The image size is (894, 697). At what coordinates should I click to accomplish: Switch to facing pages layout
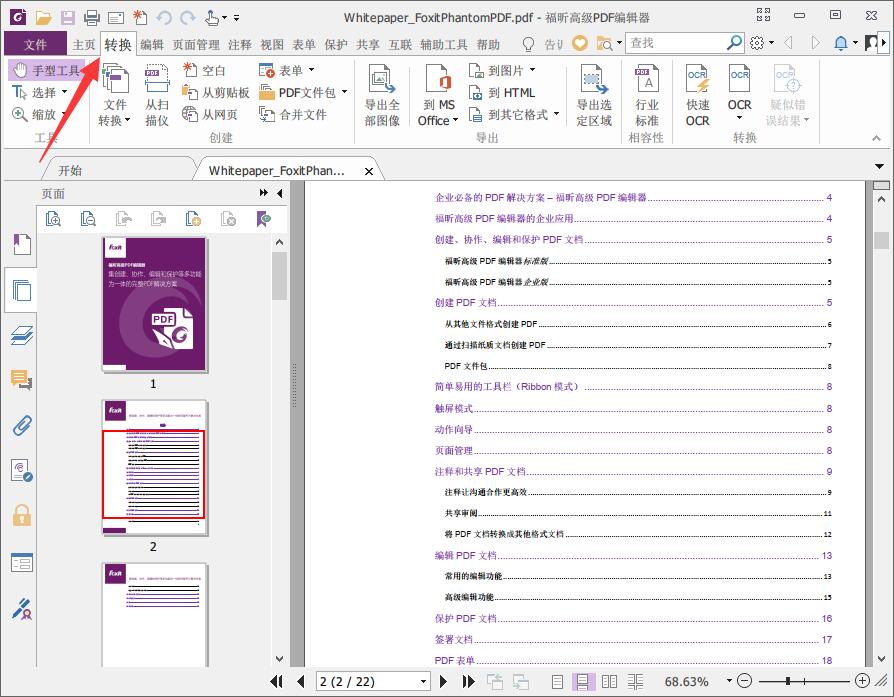click(608, 681)
